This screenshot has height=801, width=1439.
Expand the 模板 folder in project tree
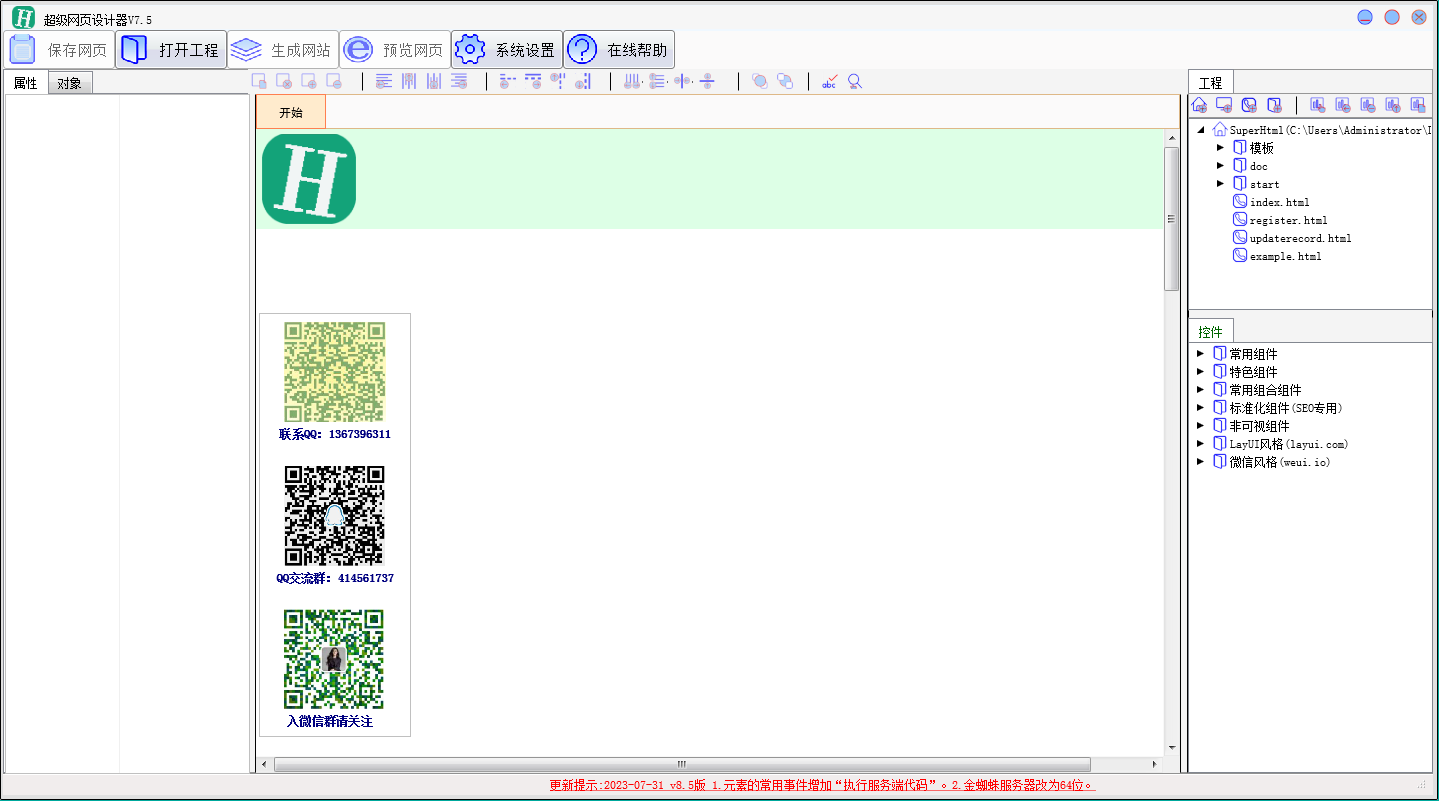coord(1220,147)
